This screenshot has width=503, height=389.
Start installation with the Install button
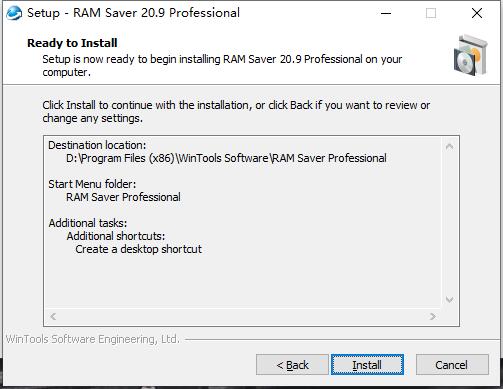pyautogui.click(x=367, y=365)
